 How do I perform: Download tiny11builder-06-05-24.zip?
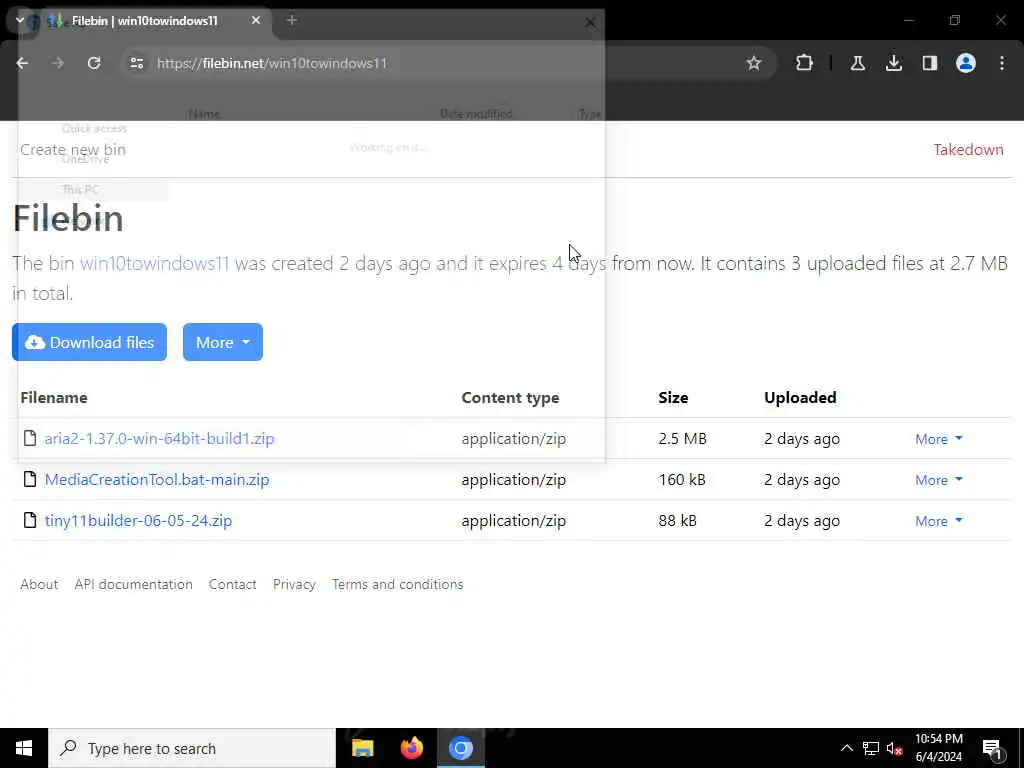point(138,520)
